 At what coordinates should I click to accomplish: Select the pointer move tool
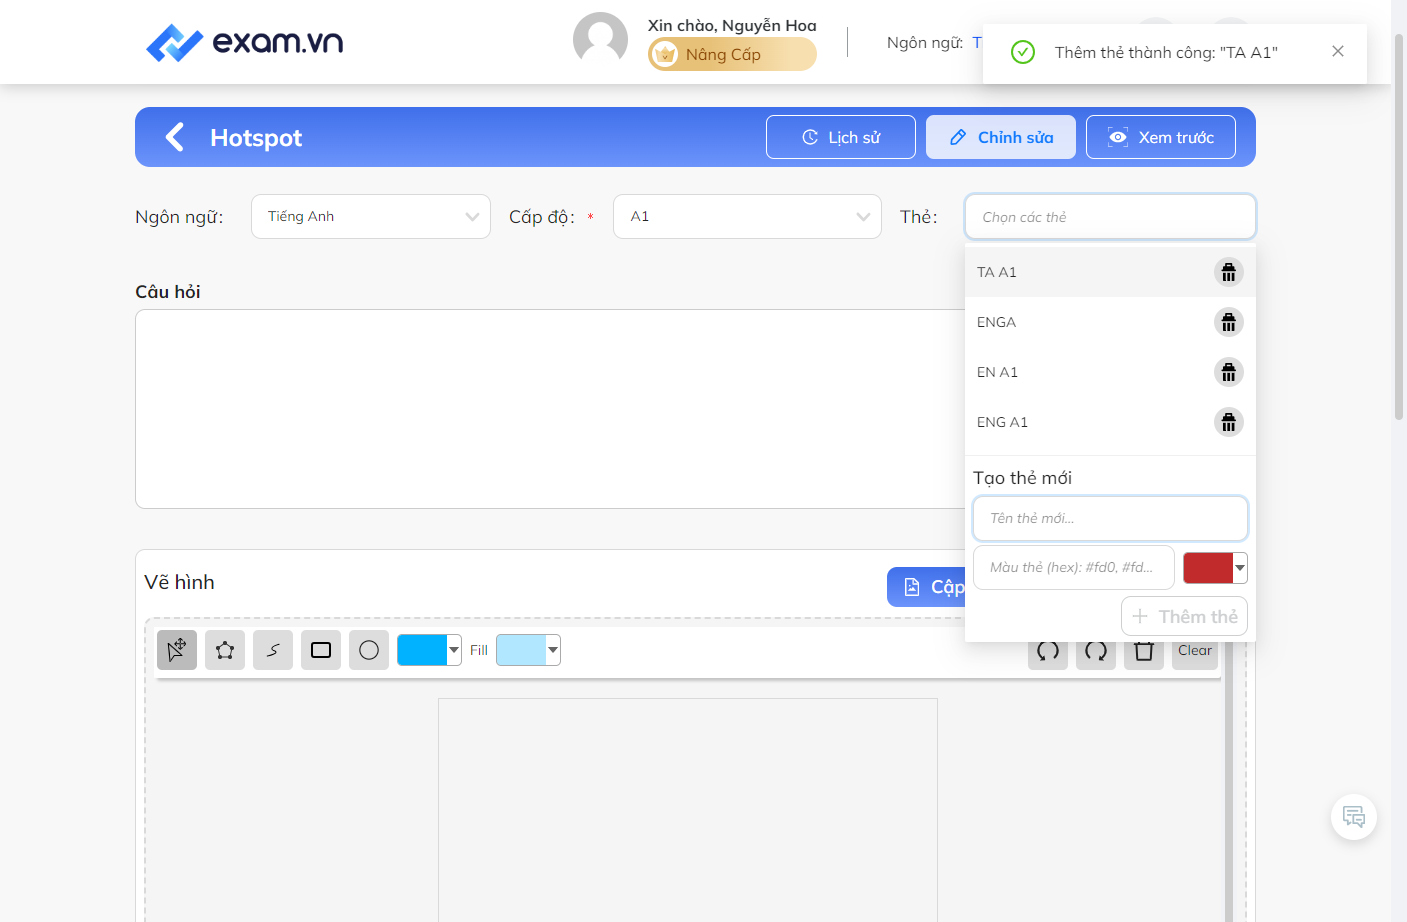[177, 650]
